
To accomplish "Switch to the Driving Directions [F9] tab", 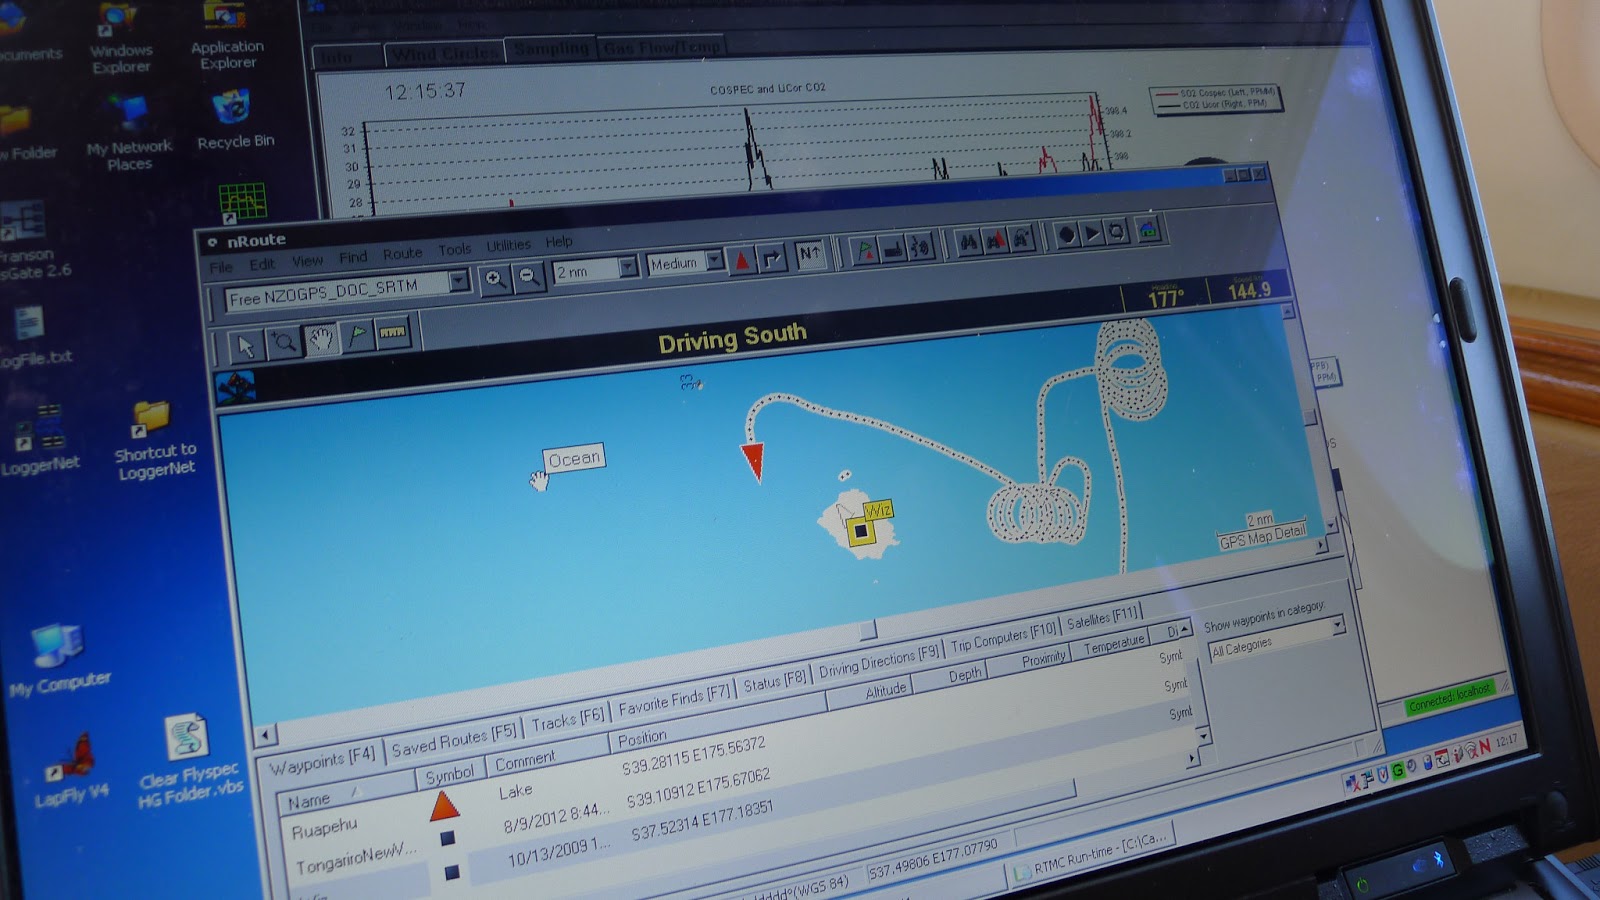I will click(x=879, y=664).
